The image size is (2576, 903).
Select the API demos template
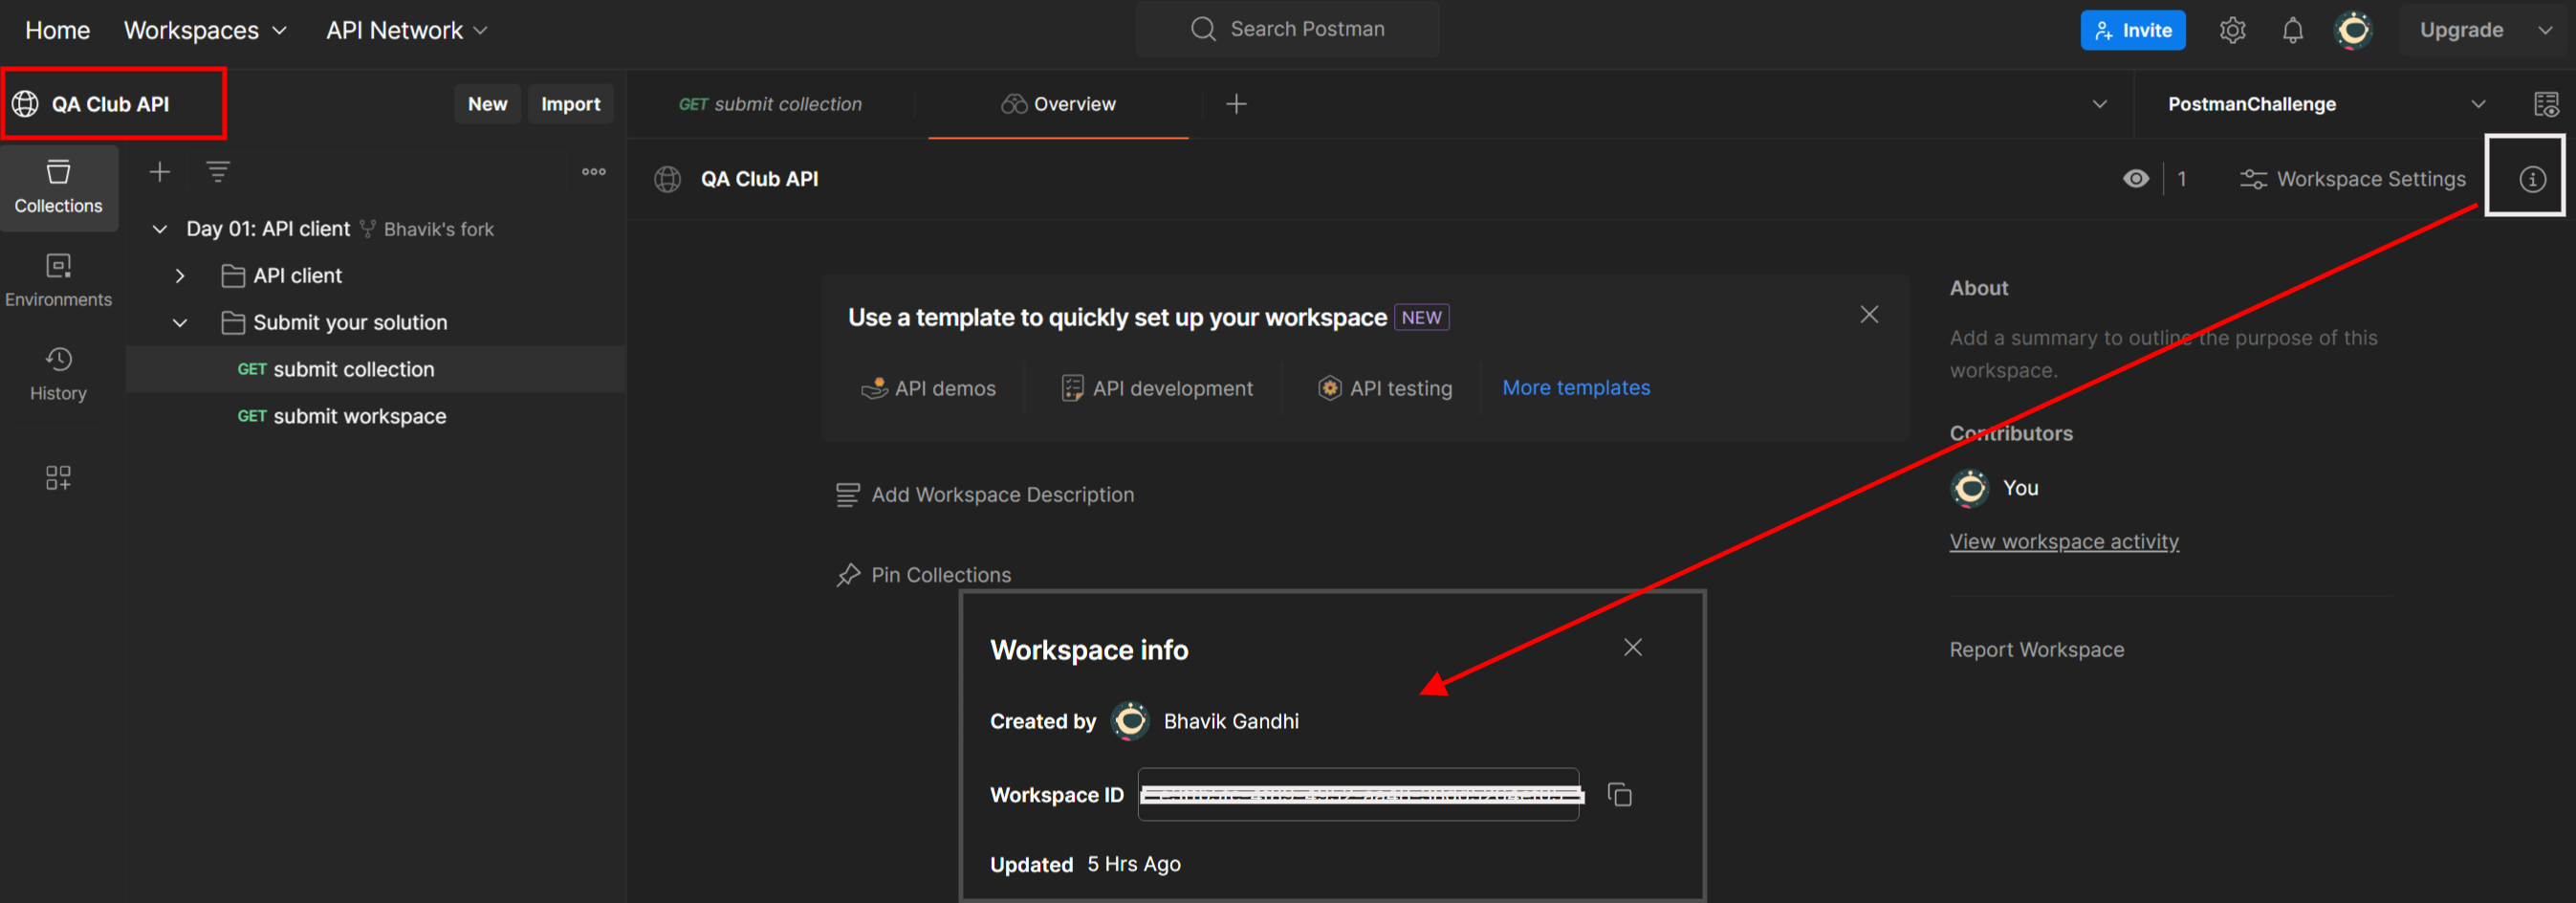pos(928,388)
